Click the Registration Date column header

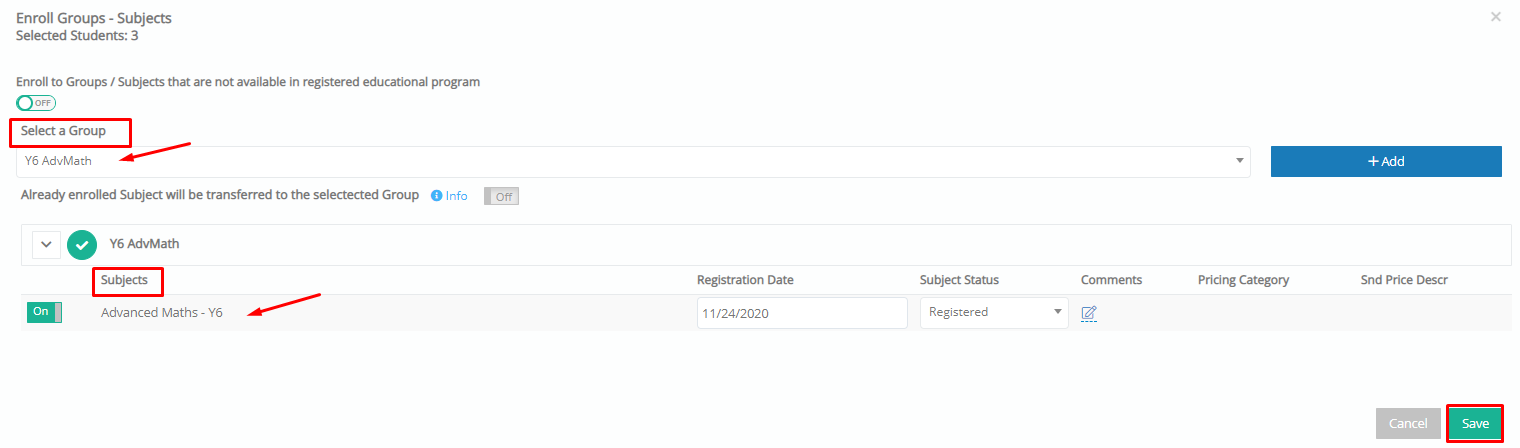[745, 280]
